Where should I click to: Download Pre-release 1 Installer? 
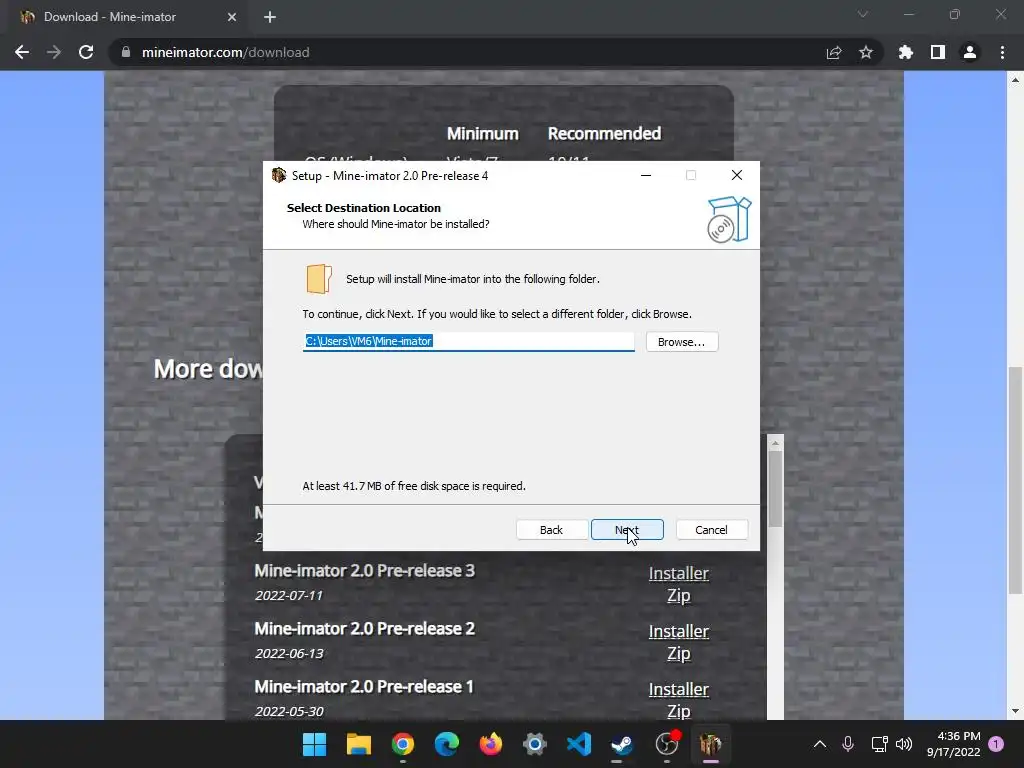coord(679,690)
